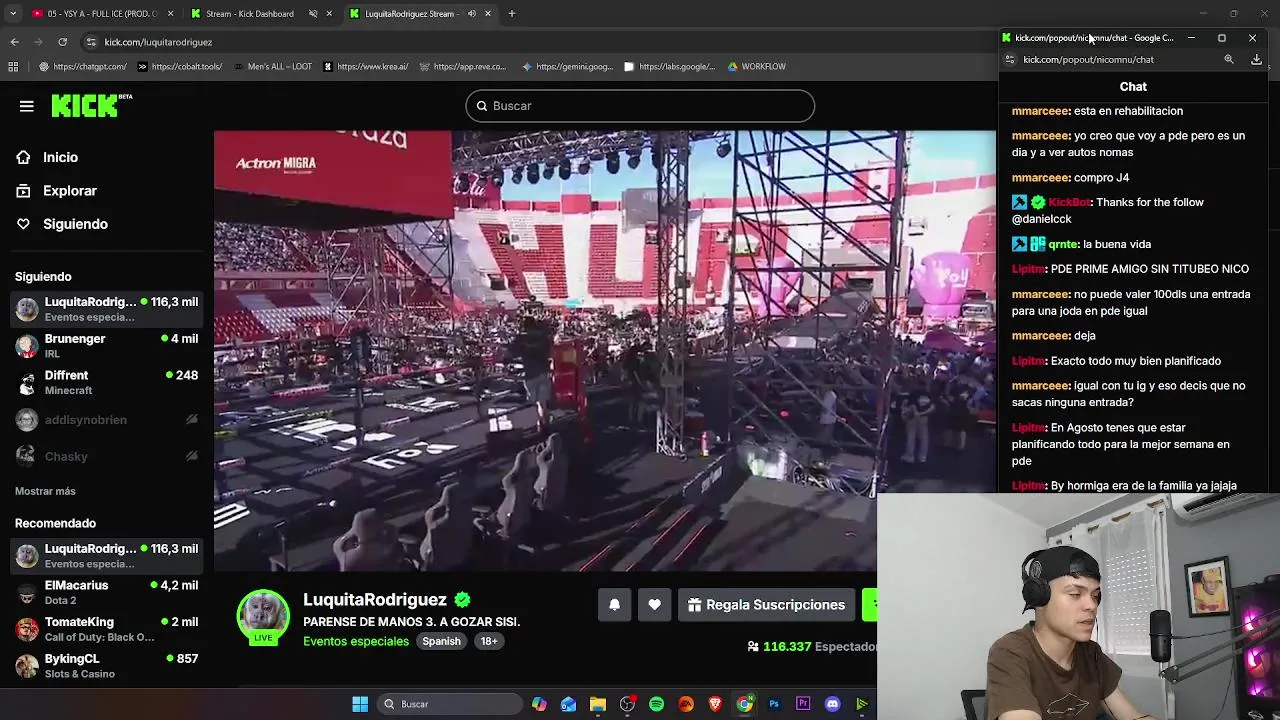Open EA app from taskbar
Image resolution: width=1280 pixels, height=720 pixels.
point(686,704)
